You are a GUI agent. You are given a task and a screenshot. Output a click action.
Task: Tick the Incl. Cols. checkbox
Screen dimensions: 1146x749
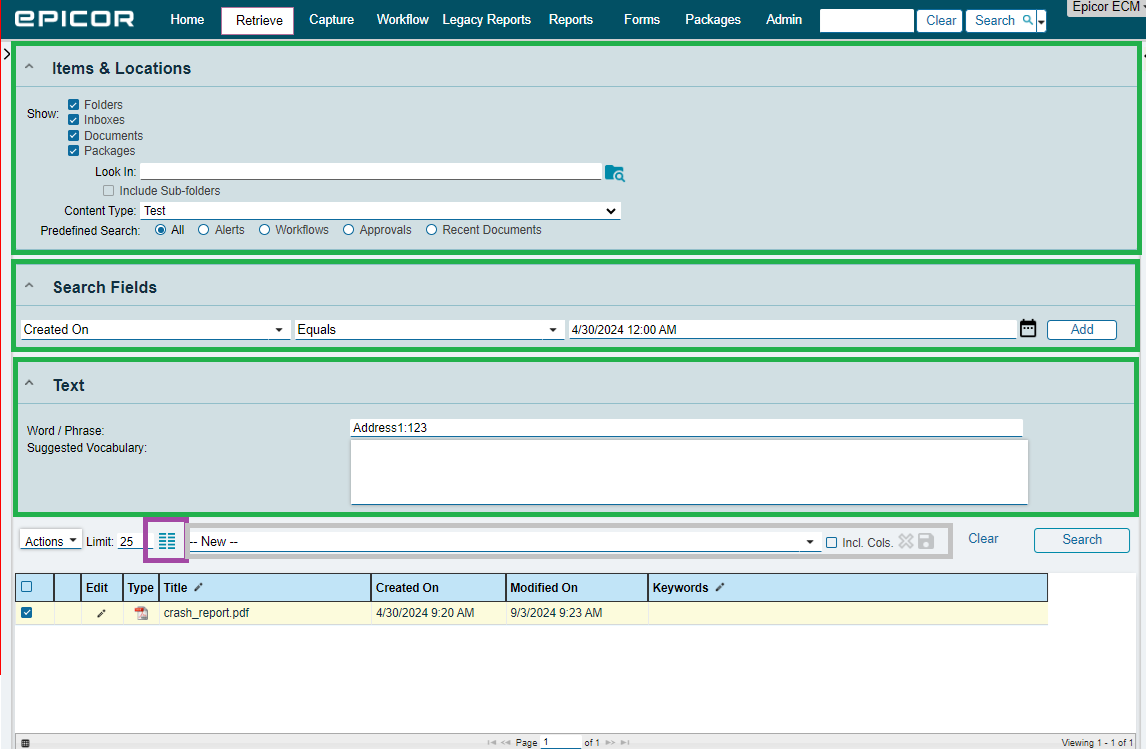click(831, 542)
